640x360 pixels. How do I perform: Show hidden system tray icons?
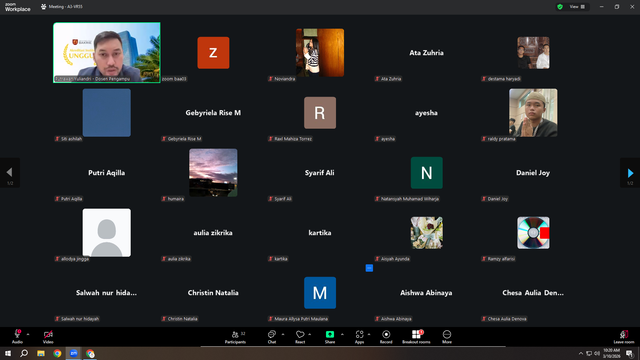[x=581, y=353]
